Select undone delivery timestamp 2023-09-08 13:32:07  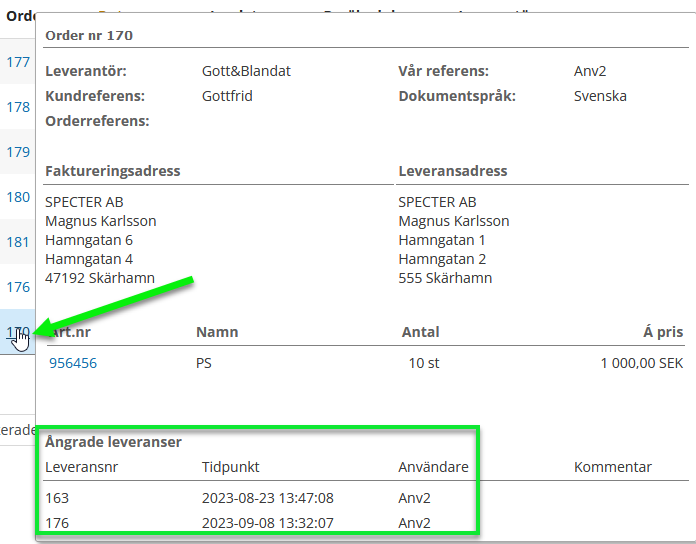click(x=267, y=522)
